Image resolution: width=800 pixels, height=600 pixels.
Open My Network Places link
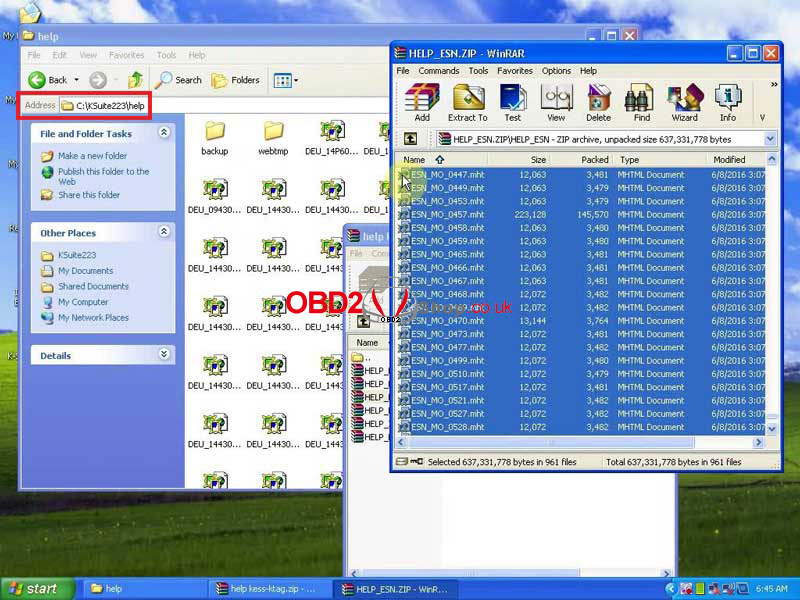click(93, 317)
